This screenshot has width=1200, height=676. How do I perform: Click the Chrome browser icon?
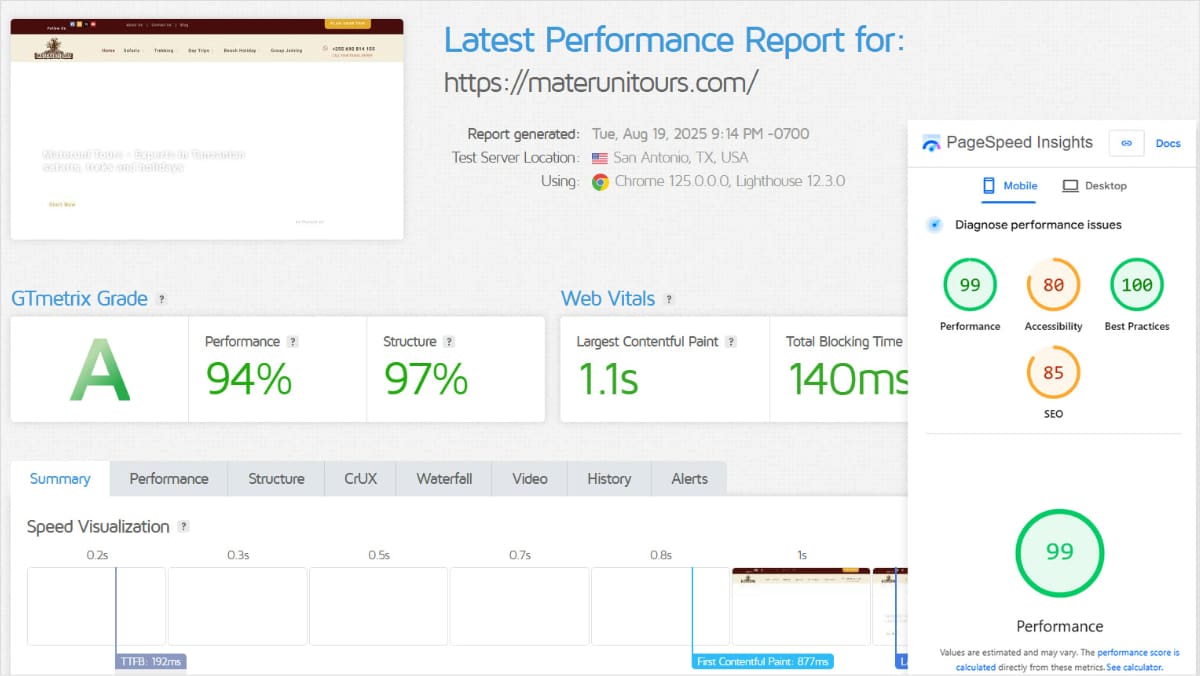(x=600, y=182)
